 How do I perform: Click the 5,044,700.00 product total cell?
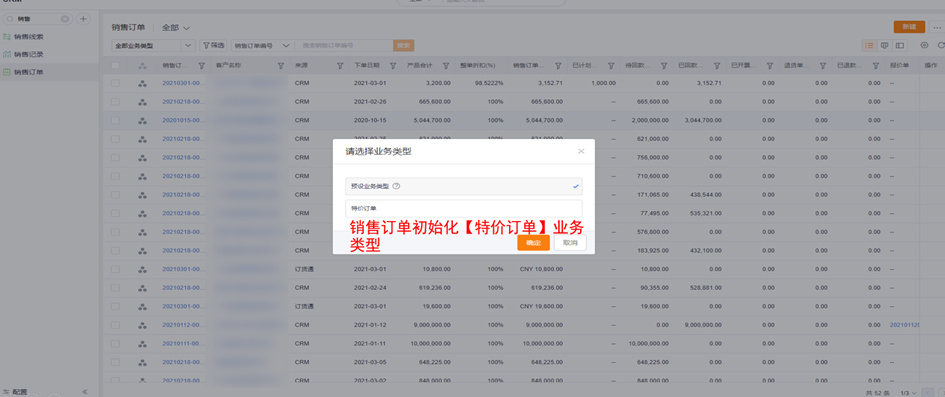click(432, 120)
